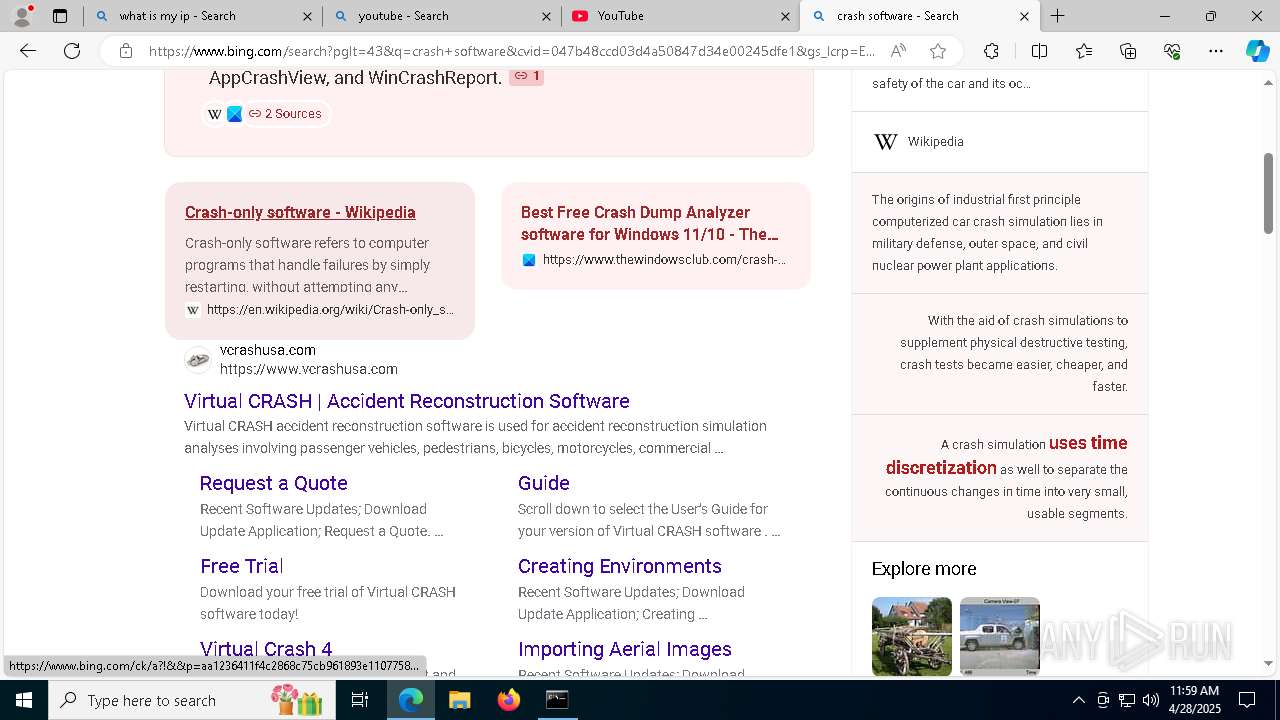Open the tab actions menu icon
The height and width of the screenshot is (720, 1280).
click(60, 16)
